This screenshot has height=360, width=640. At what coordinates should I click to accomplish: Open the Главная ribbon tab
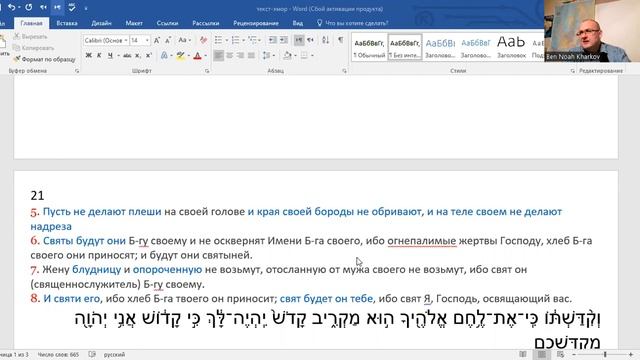(x=31, y=23)
